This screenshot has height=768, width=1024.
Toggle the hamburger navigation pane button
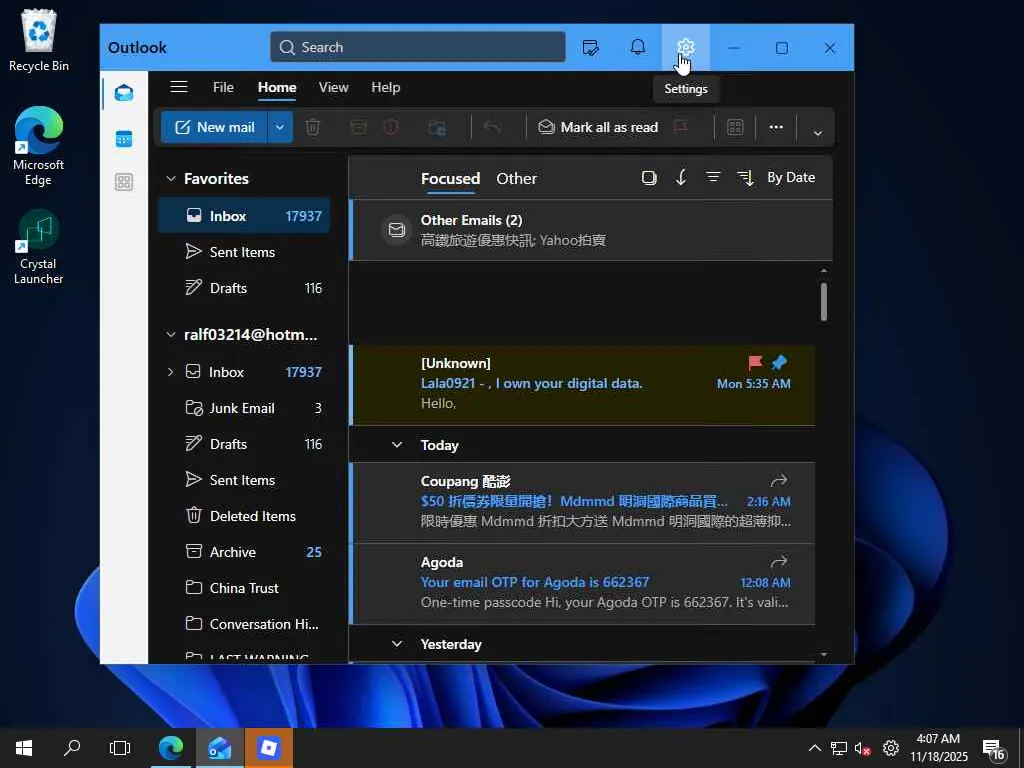178,87
